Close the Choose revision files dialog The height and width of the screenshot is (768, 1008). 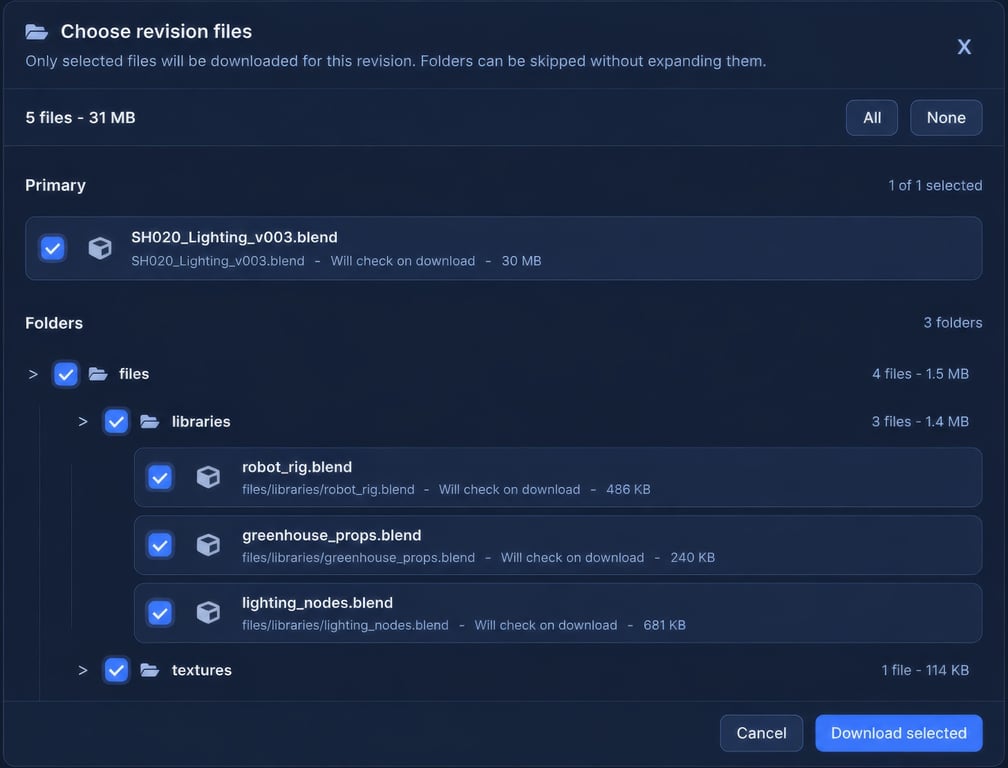964,47
